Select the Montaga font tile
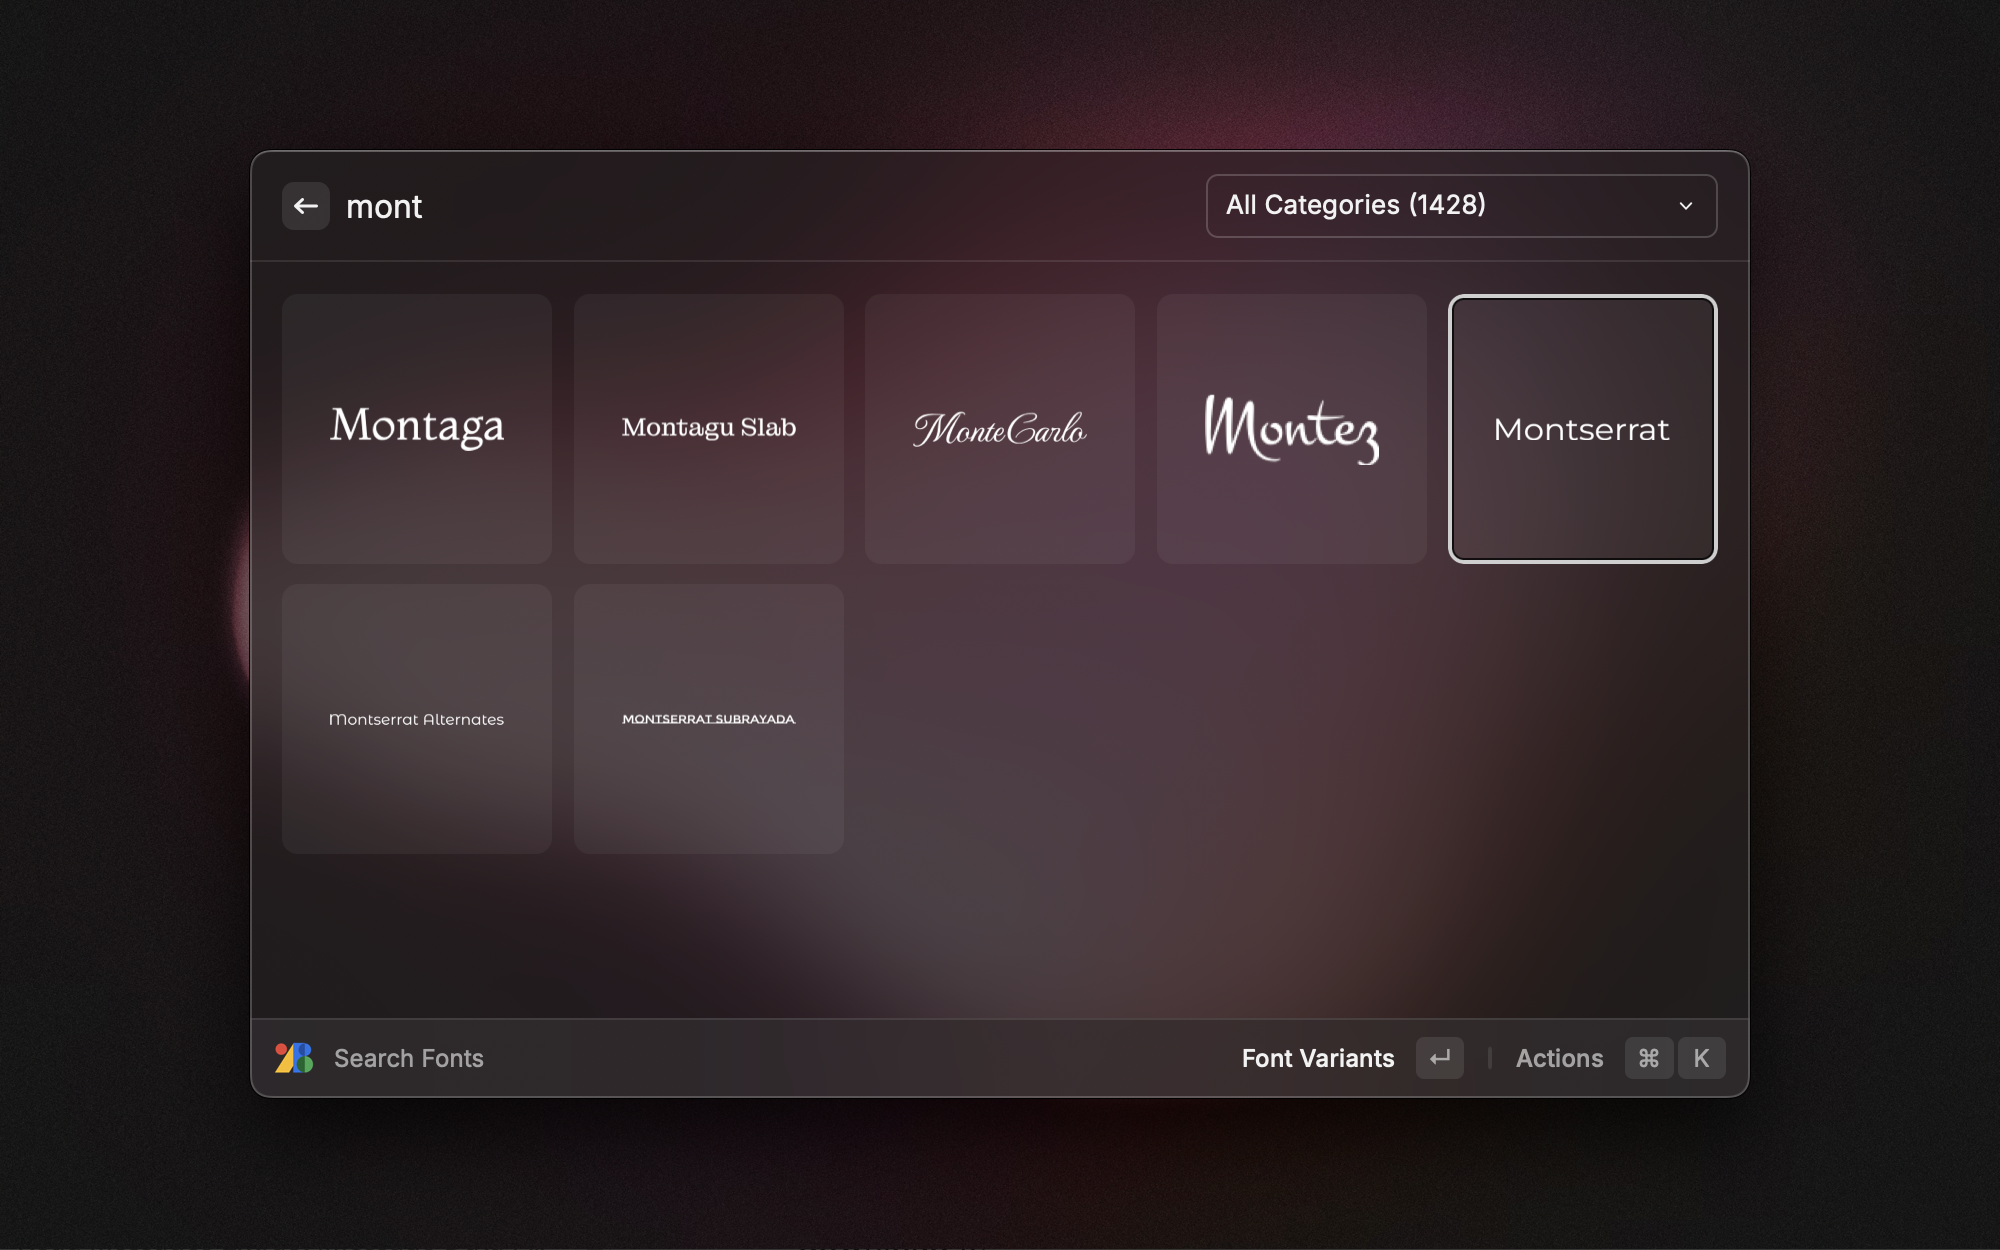The image size is (2000, 1250). pyautogui.click(x=417, y=429)
